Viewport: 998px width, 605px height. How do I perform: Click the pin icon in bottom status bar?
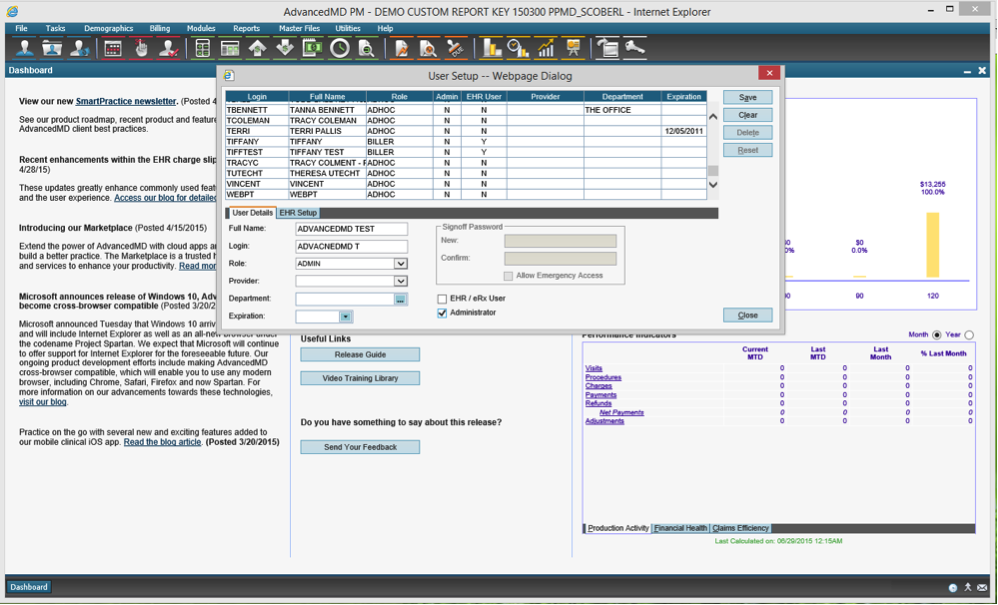pyautogui.click(x=967, y=588)
